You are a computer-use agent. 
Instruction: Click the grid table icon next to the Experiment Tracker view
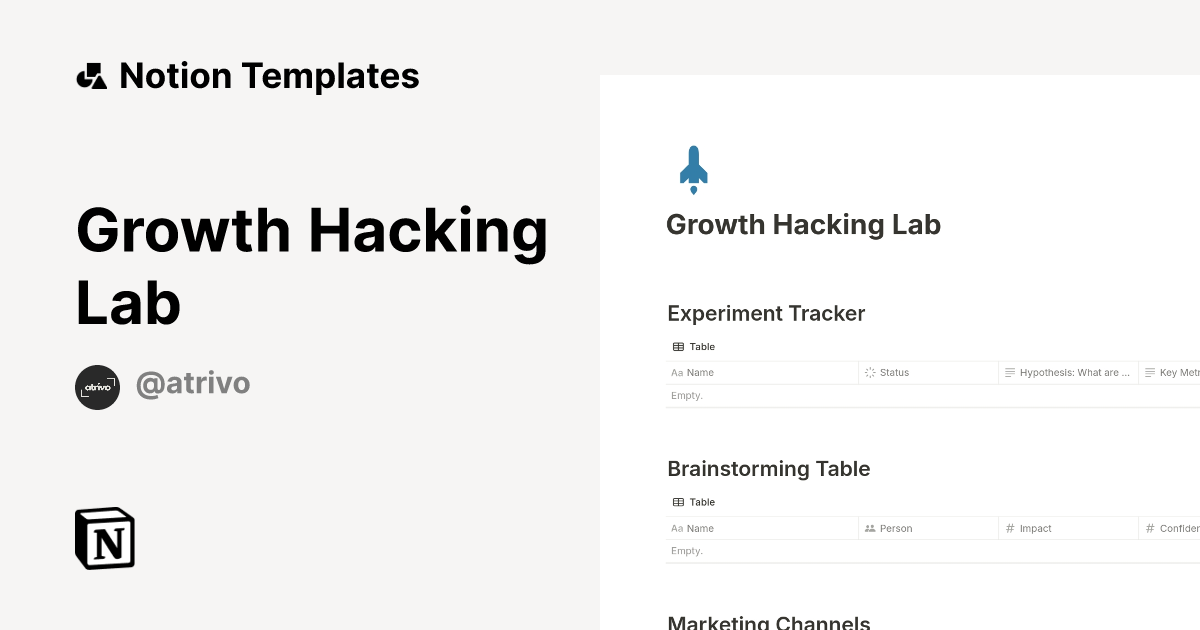(x=677, y=346)
